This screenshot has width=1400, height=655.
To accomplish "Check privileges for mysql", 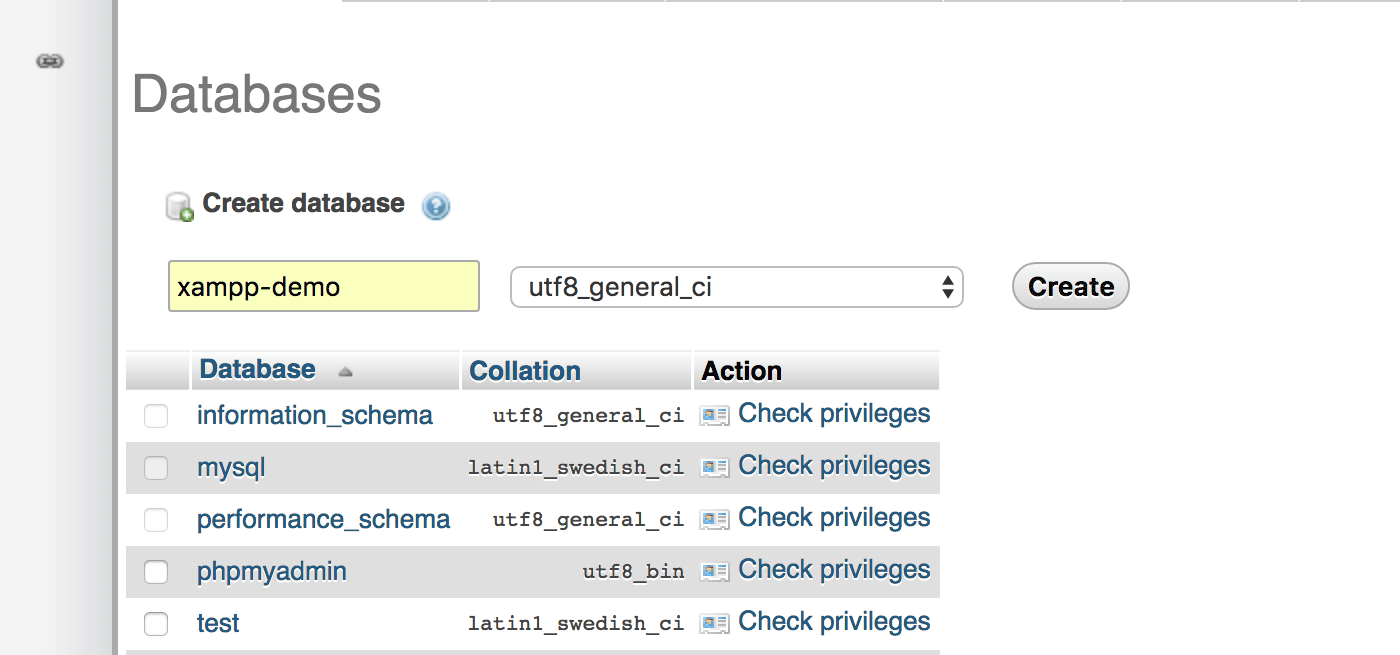I will pos(834,465).
